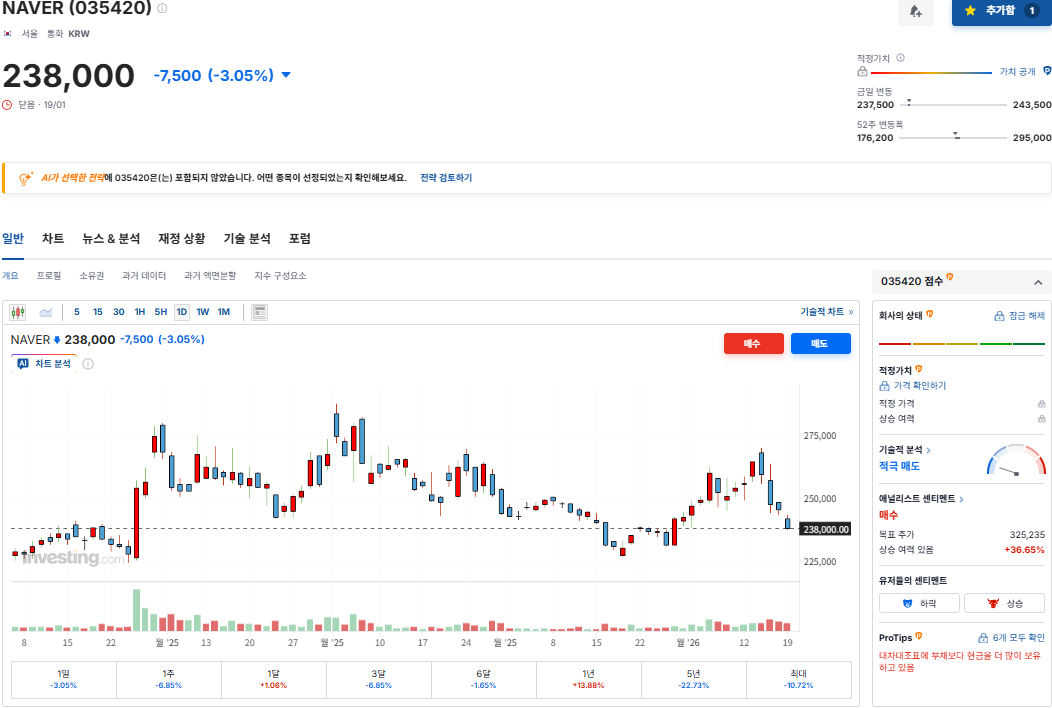Click the blue 매도 sell button
Screen dimensions: 1052x708
821,344
